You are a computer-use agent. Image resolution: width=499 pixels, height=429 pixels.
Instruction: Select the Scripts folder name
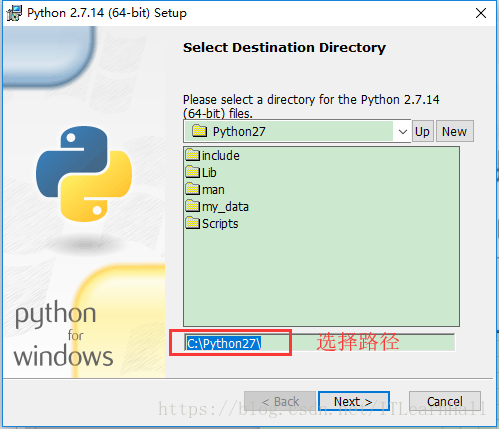click(220, 224)
